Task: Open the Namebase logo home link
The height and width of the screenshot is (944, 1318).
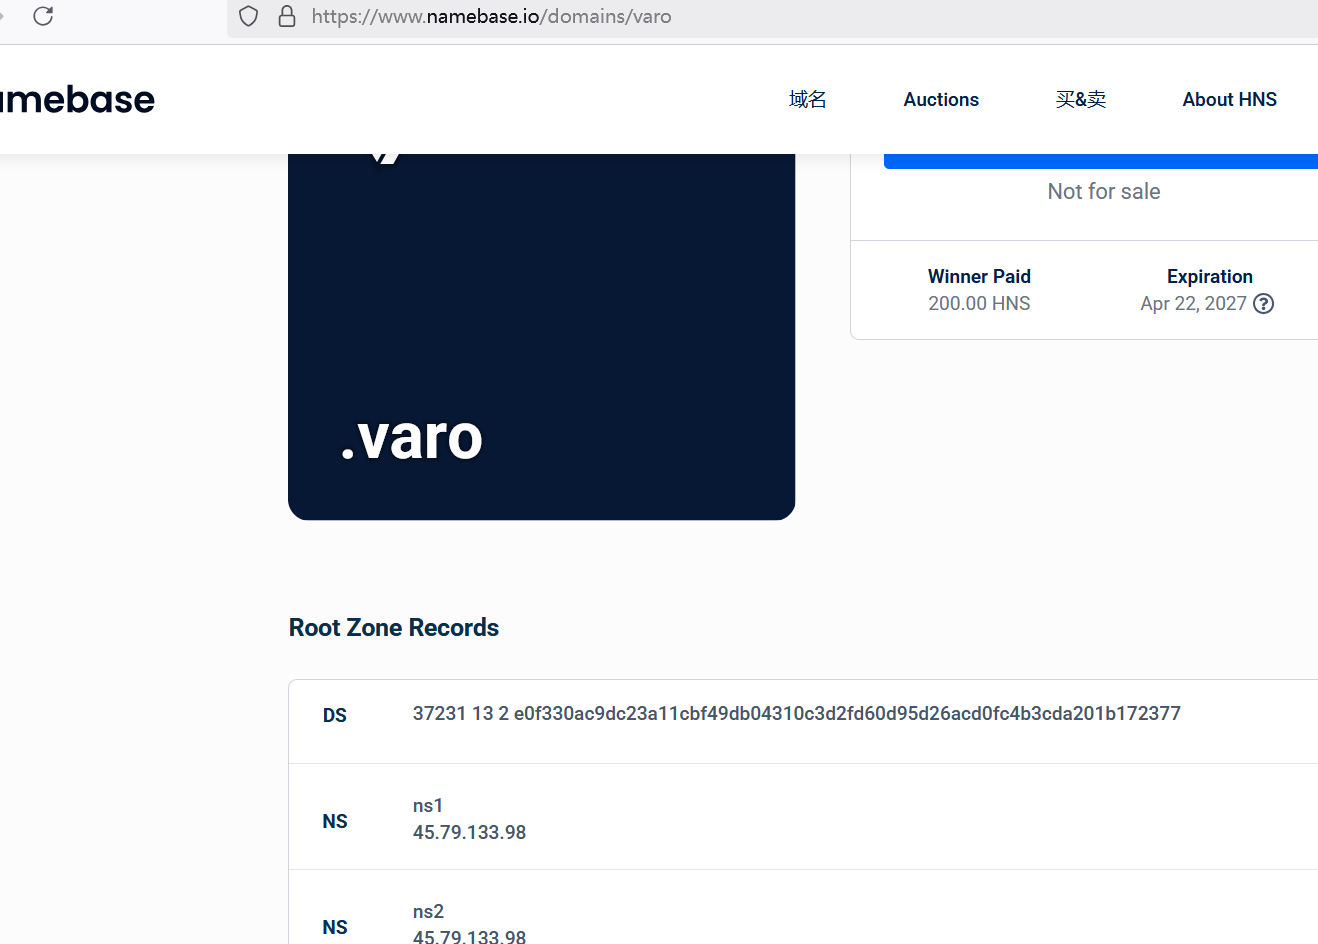Action: (77, 99)
